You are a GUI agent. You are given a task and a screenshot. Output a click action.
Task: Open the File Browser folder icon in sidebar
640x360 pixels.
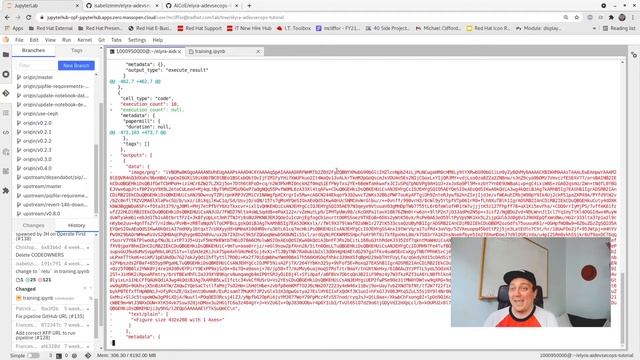[x=6, y=55]
